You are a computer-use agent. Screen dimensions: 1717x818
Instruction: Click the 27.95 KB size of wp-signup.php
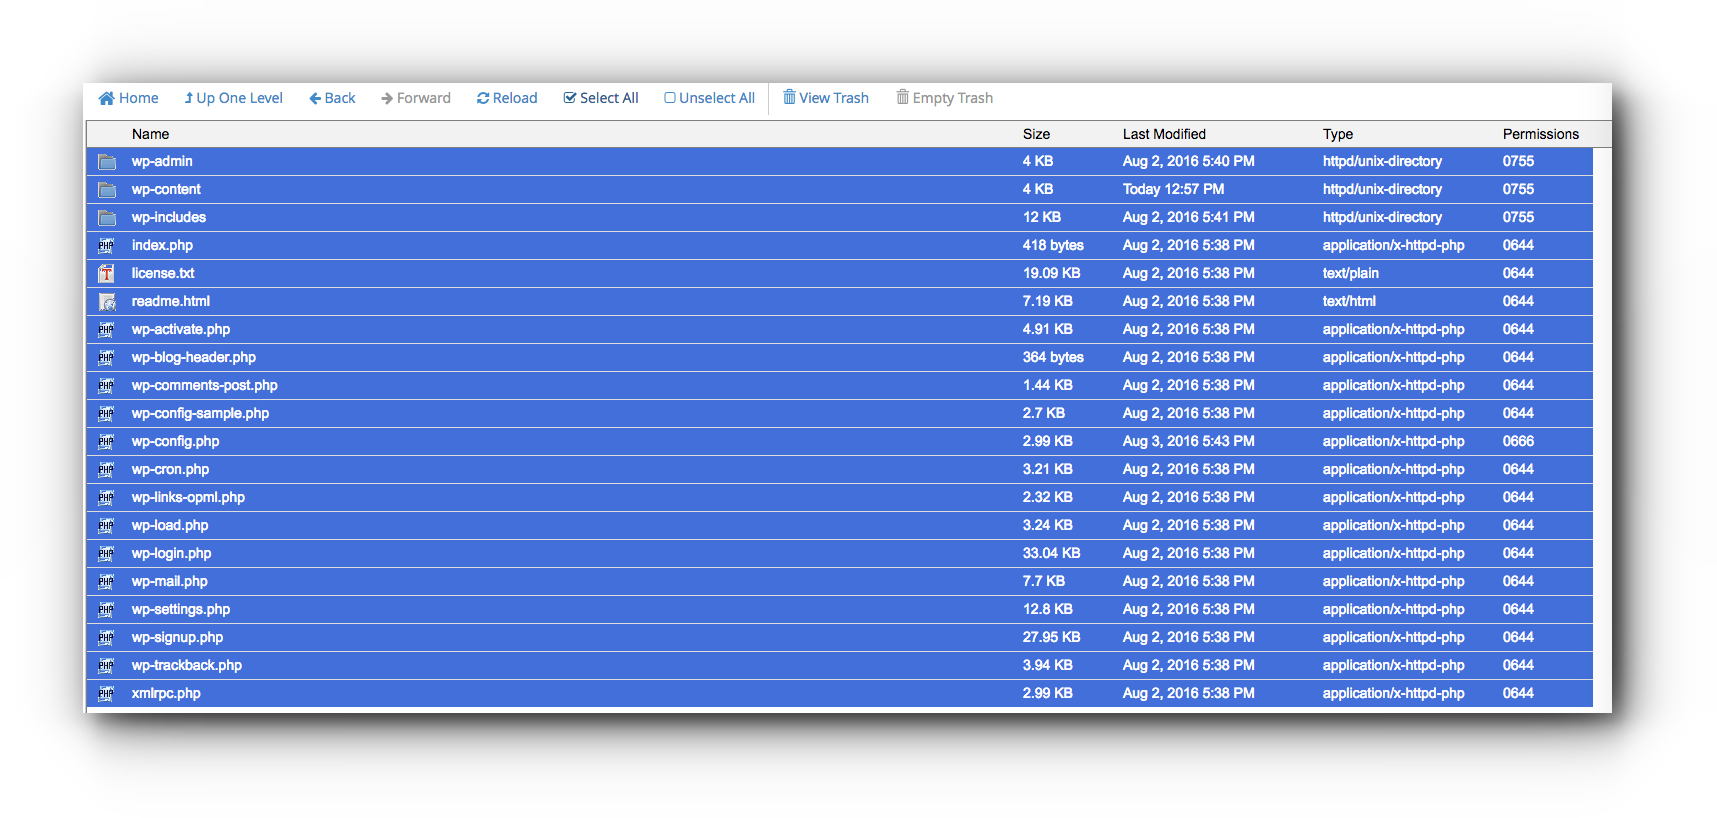coord(1051,637)
